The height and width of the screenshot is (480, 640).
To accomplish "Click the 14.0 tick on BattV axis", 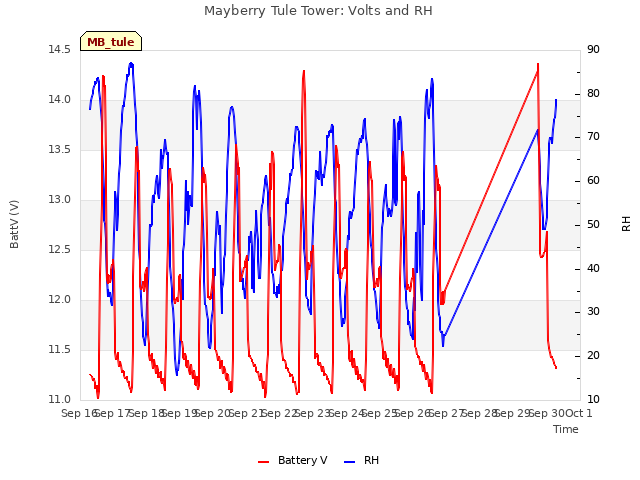I will [60, 100].
